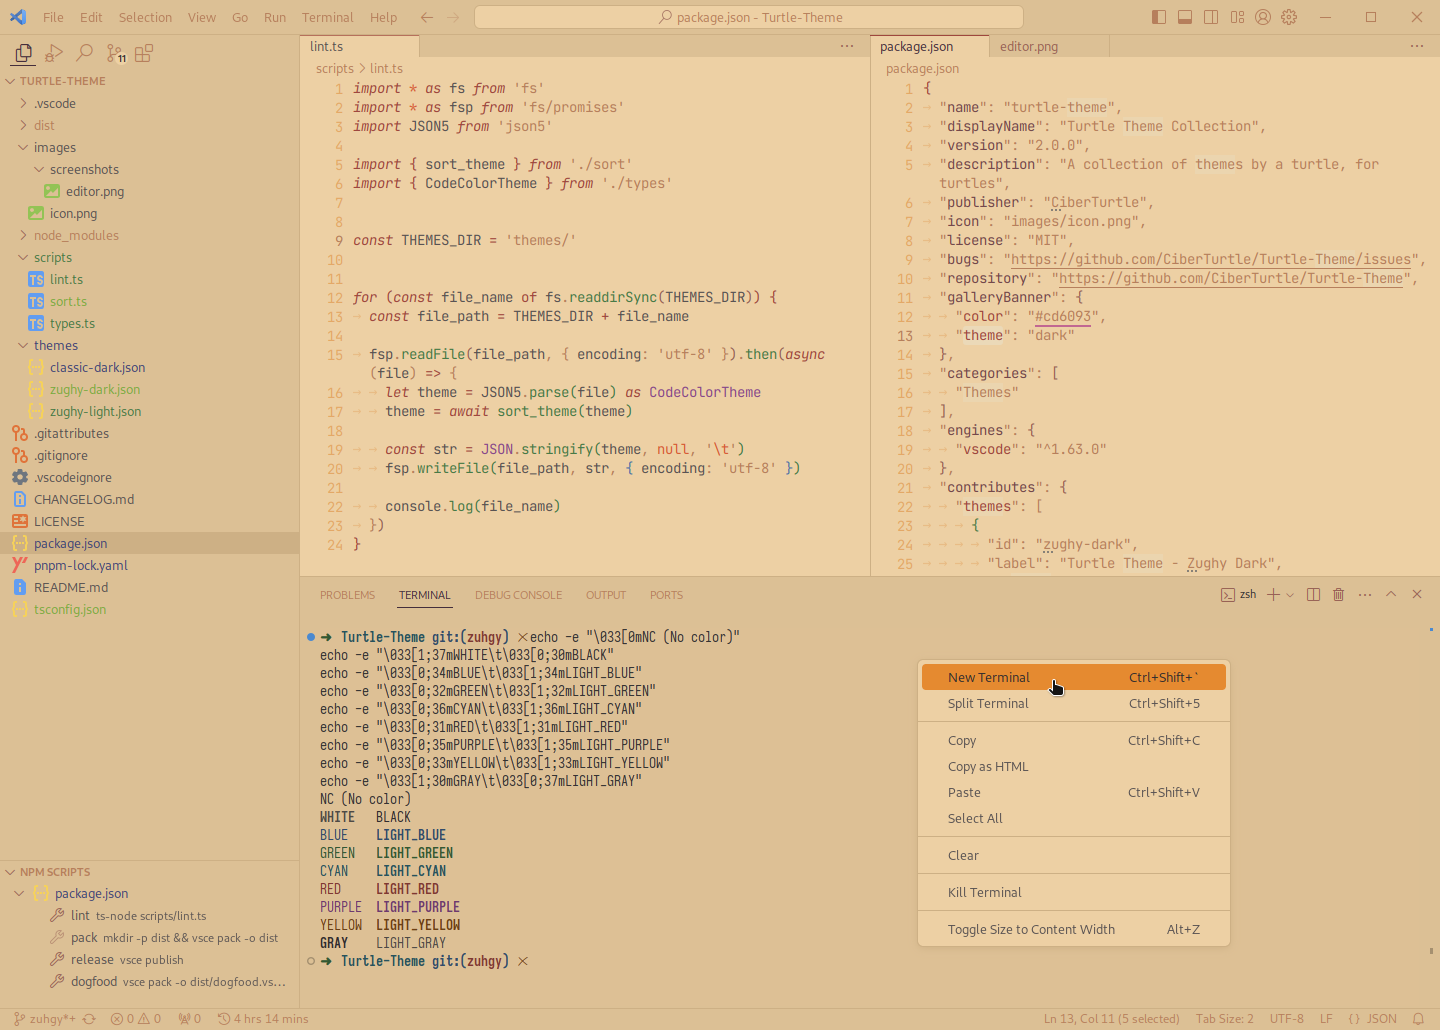Open the Accounts icon in title bar
The height and width of the screenshot is (1030, 1440).
click(1263, 17)
